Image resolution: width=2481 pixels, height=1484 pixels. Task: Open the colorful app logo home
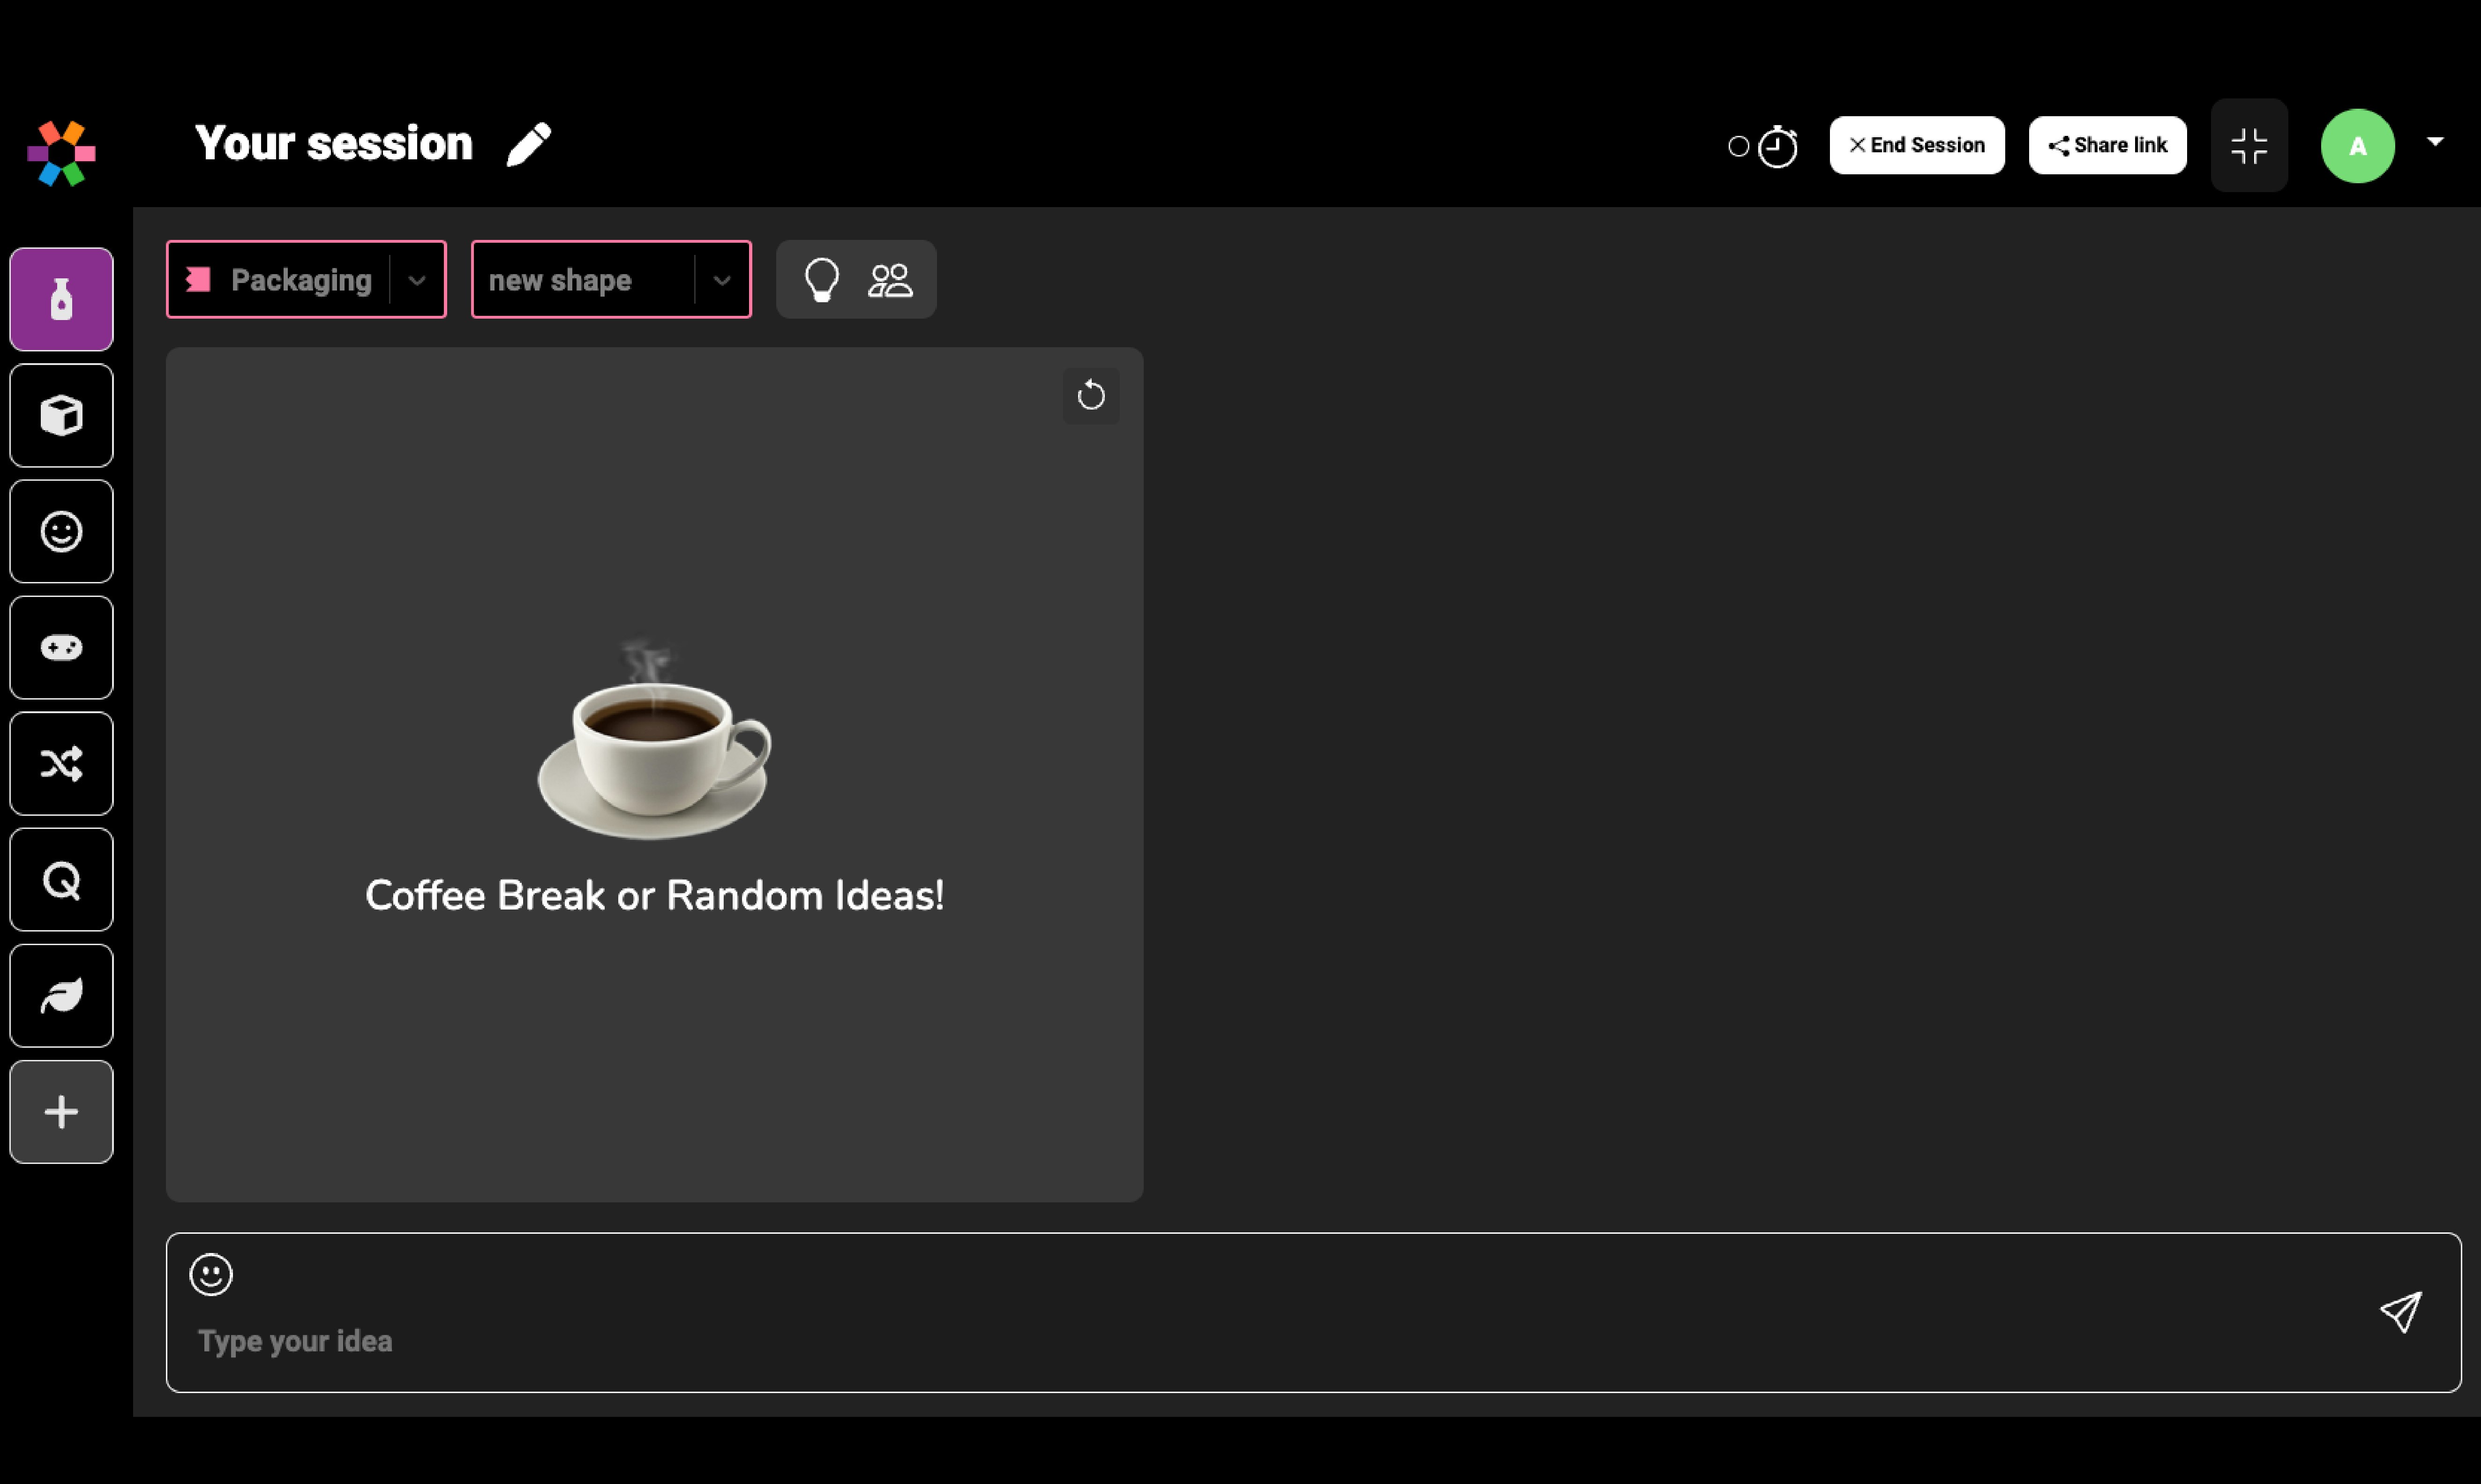tap(62, 153)
